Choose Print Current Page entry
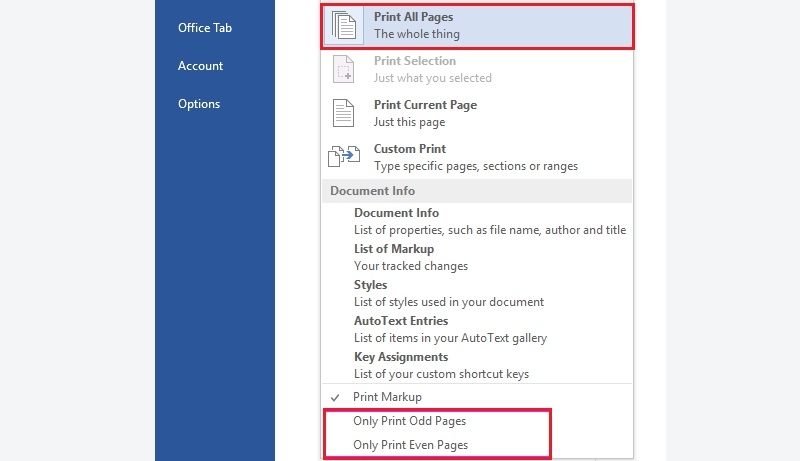The width and height of the screenshot is (800, 461). pyautogui.click(x=477, y=113)
